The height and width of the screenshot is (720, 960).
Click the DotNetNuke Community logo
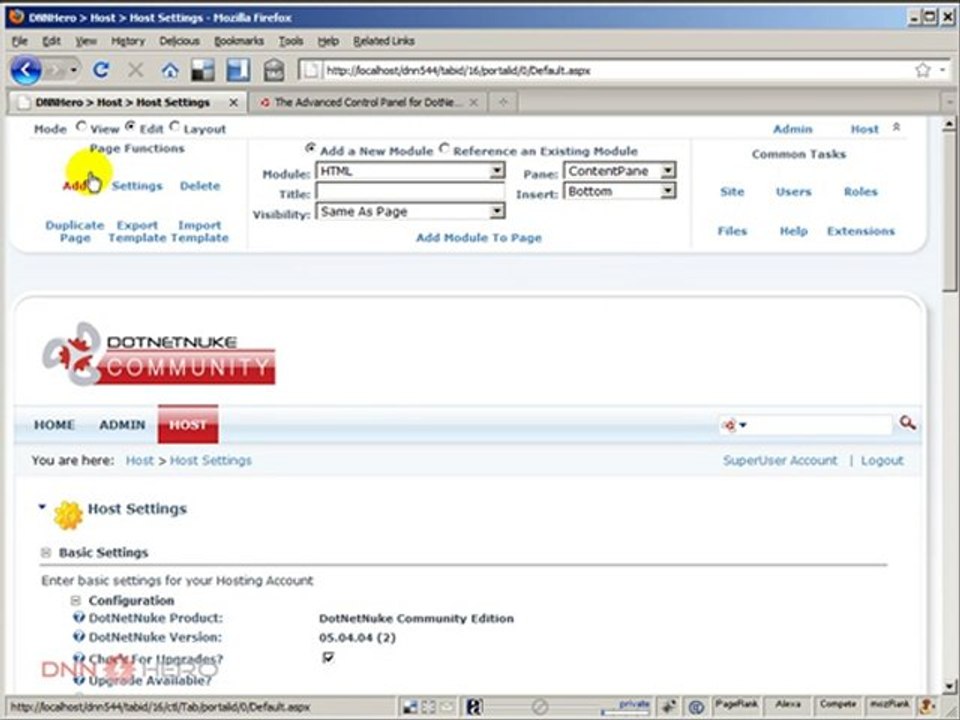click(159, 354)
